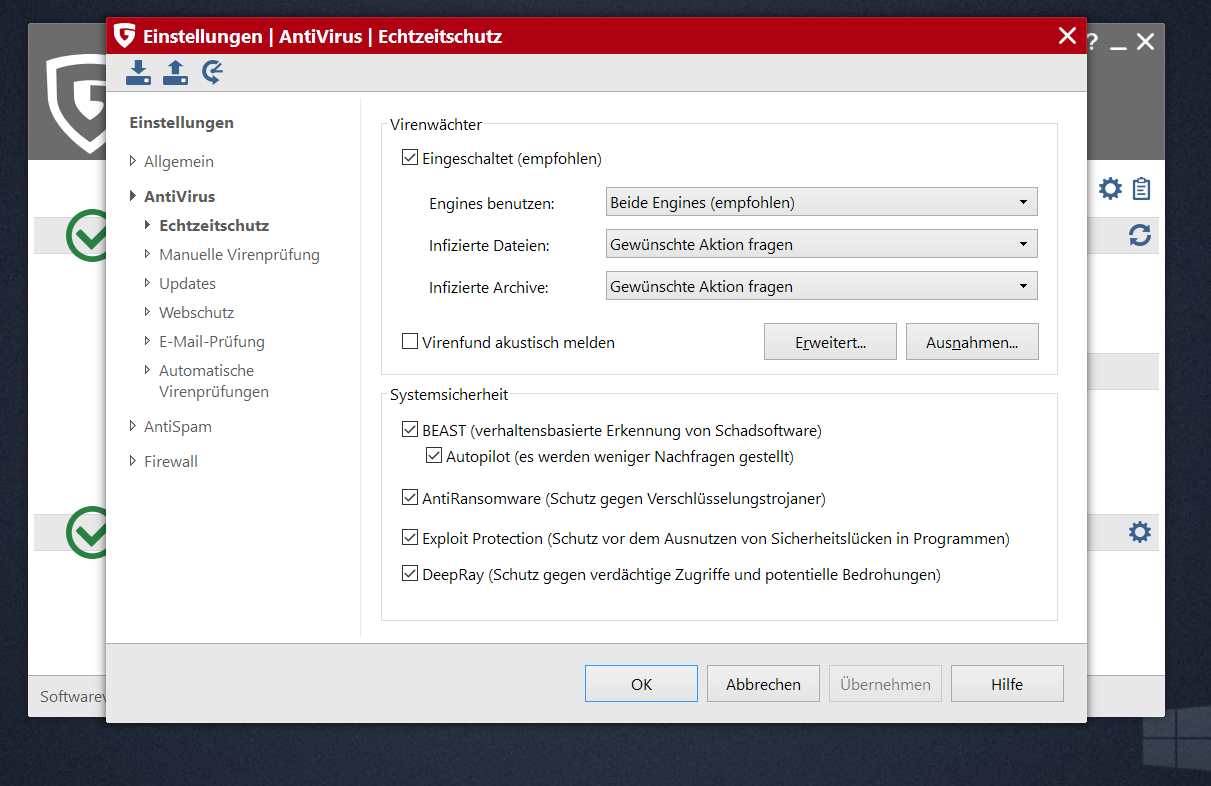The image size is (1211, 786).
Task: Click lower gear icon in background window
Action: tap(1140, 532)
